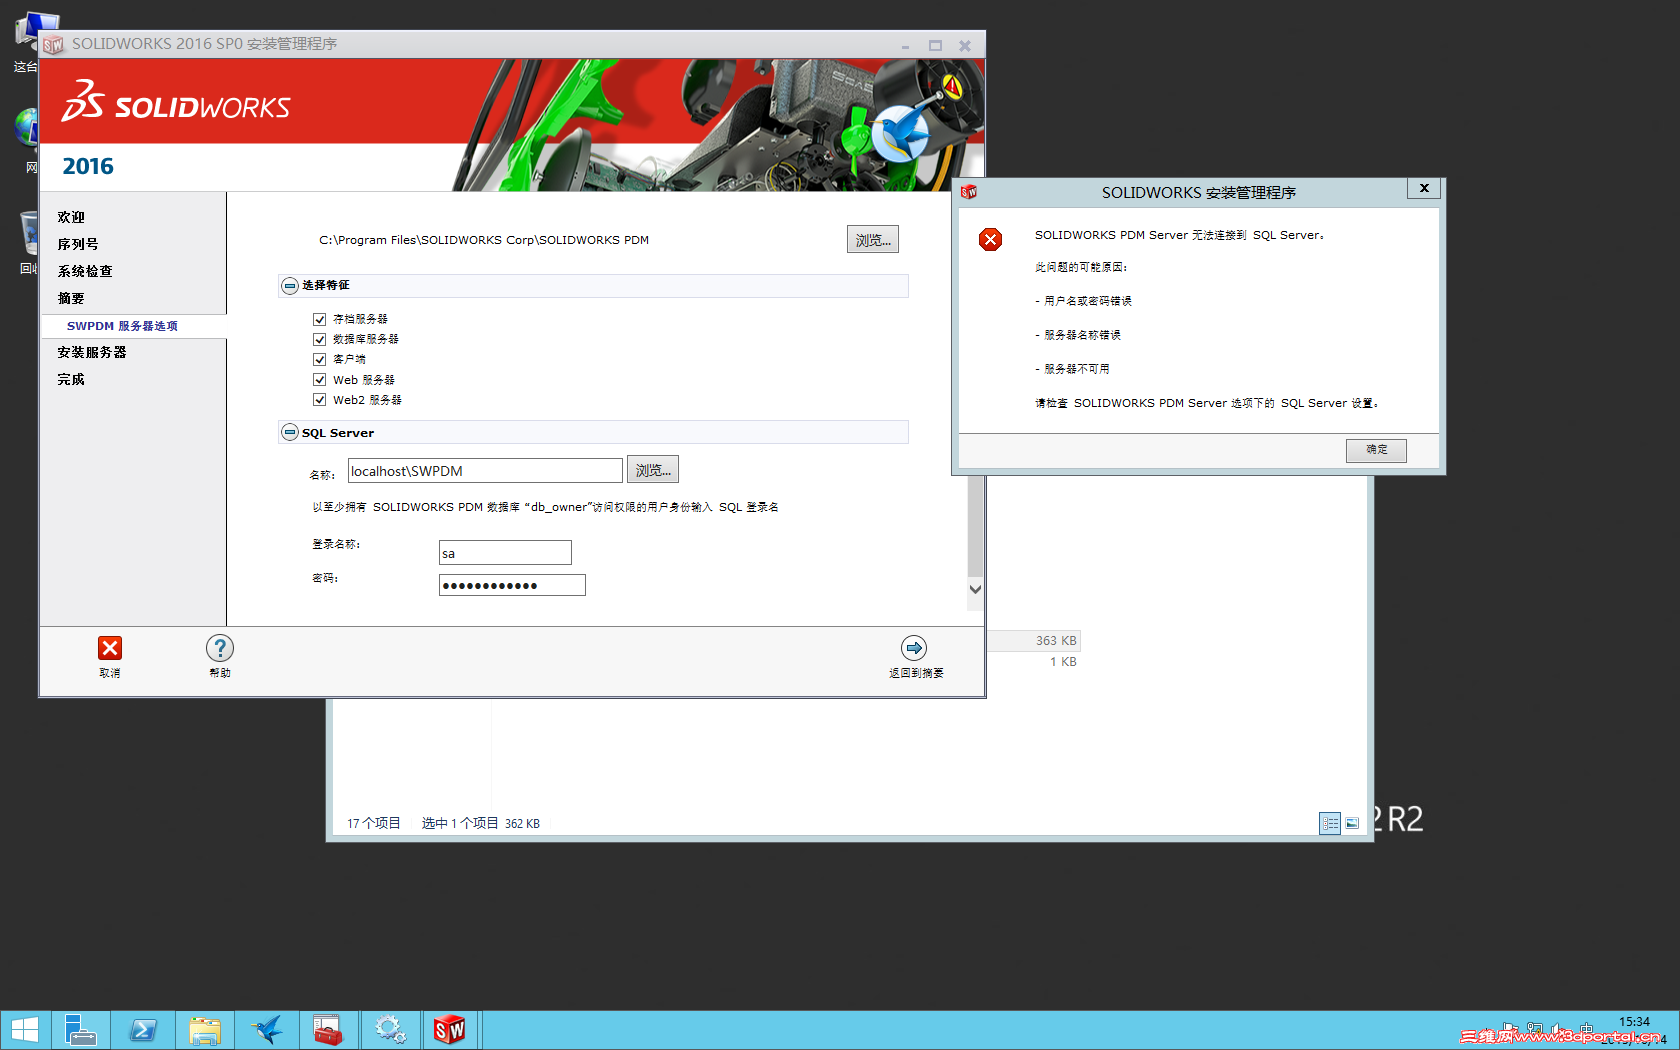Screen dimensions: 1680x1050
Task: Click the 1 KB entry in Explorer
Action: click(x=1063, y=662)
